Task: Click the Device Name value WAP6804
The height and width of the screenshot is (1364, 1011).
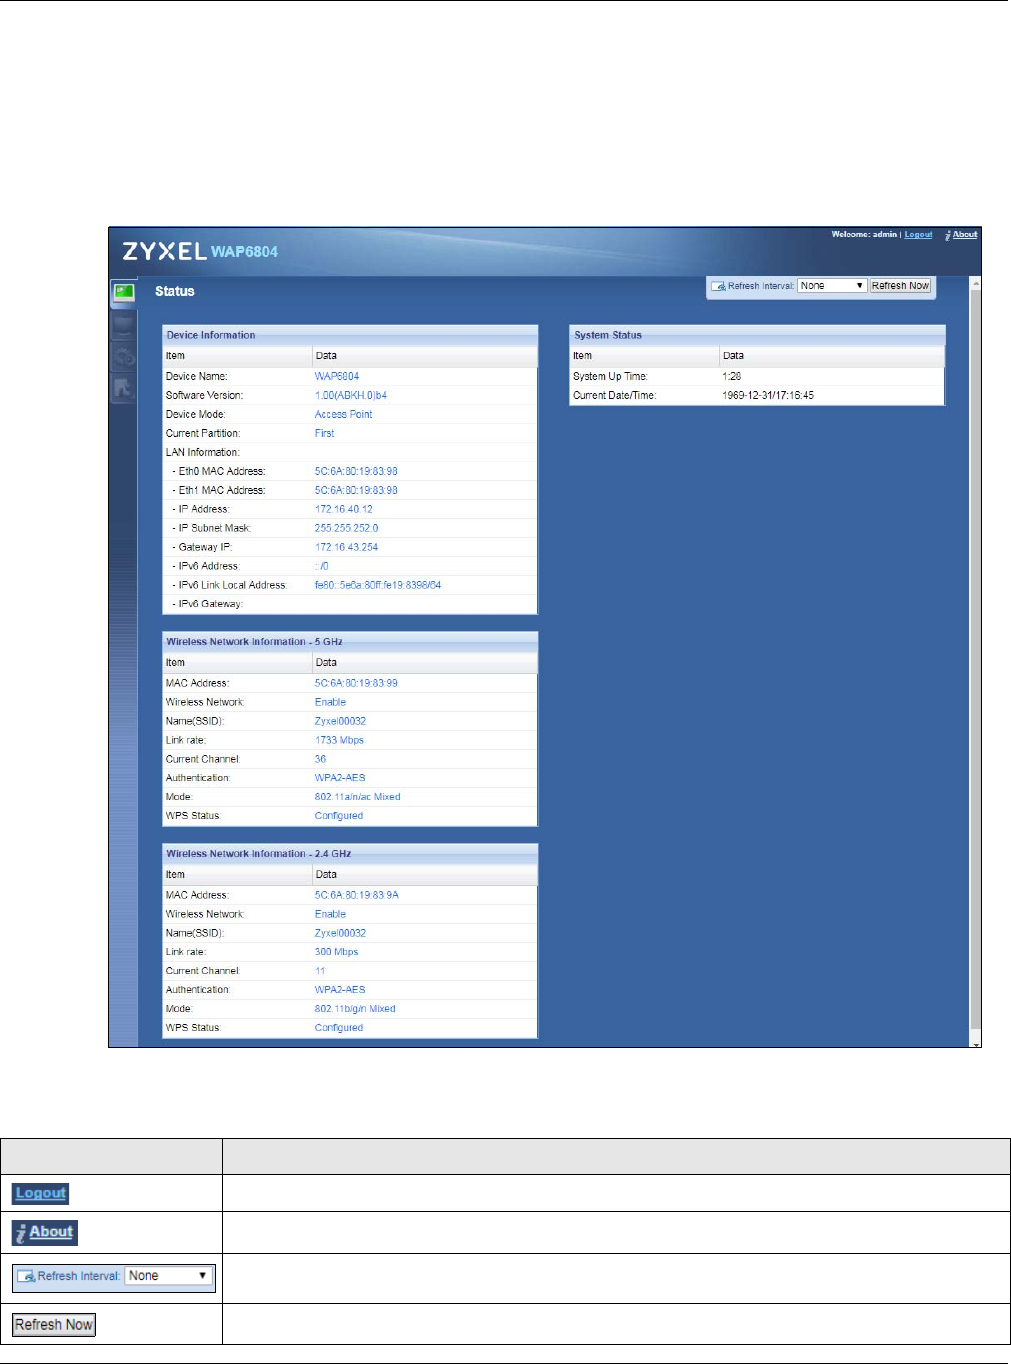Action: (x=337, y=377)
